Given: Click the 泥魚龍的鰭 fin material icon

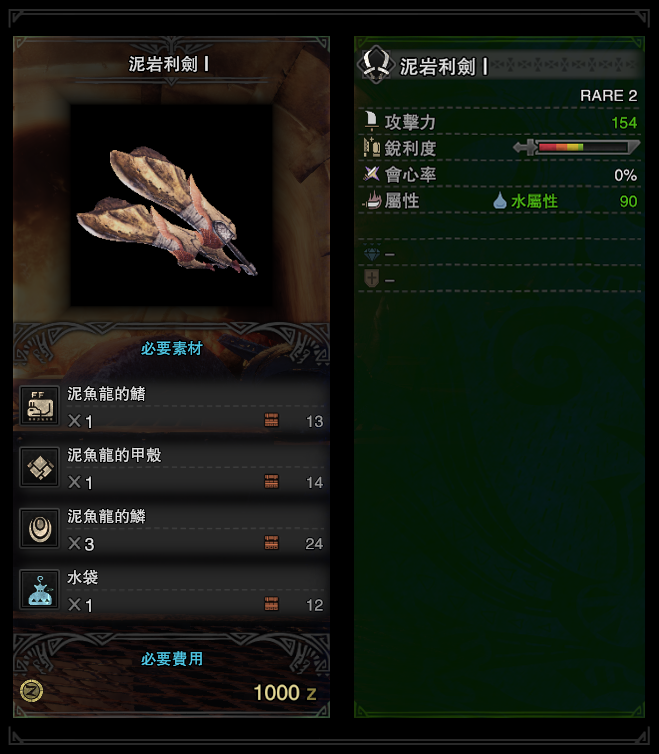Looking at the screenshot, I should pos(39,405).
